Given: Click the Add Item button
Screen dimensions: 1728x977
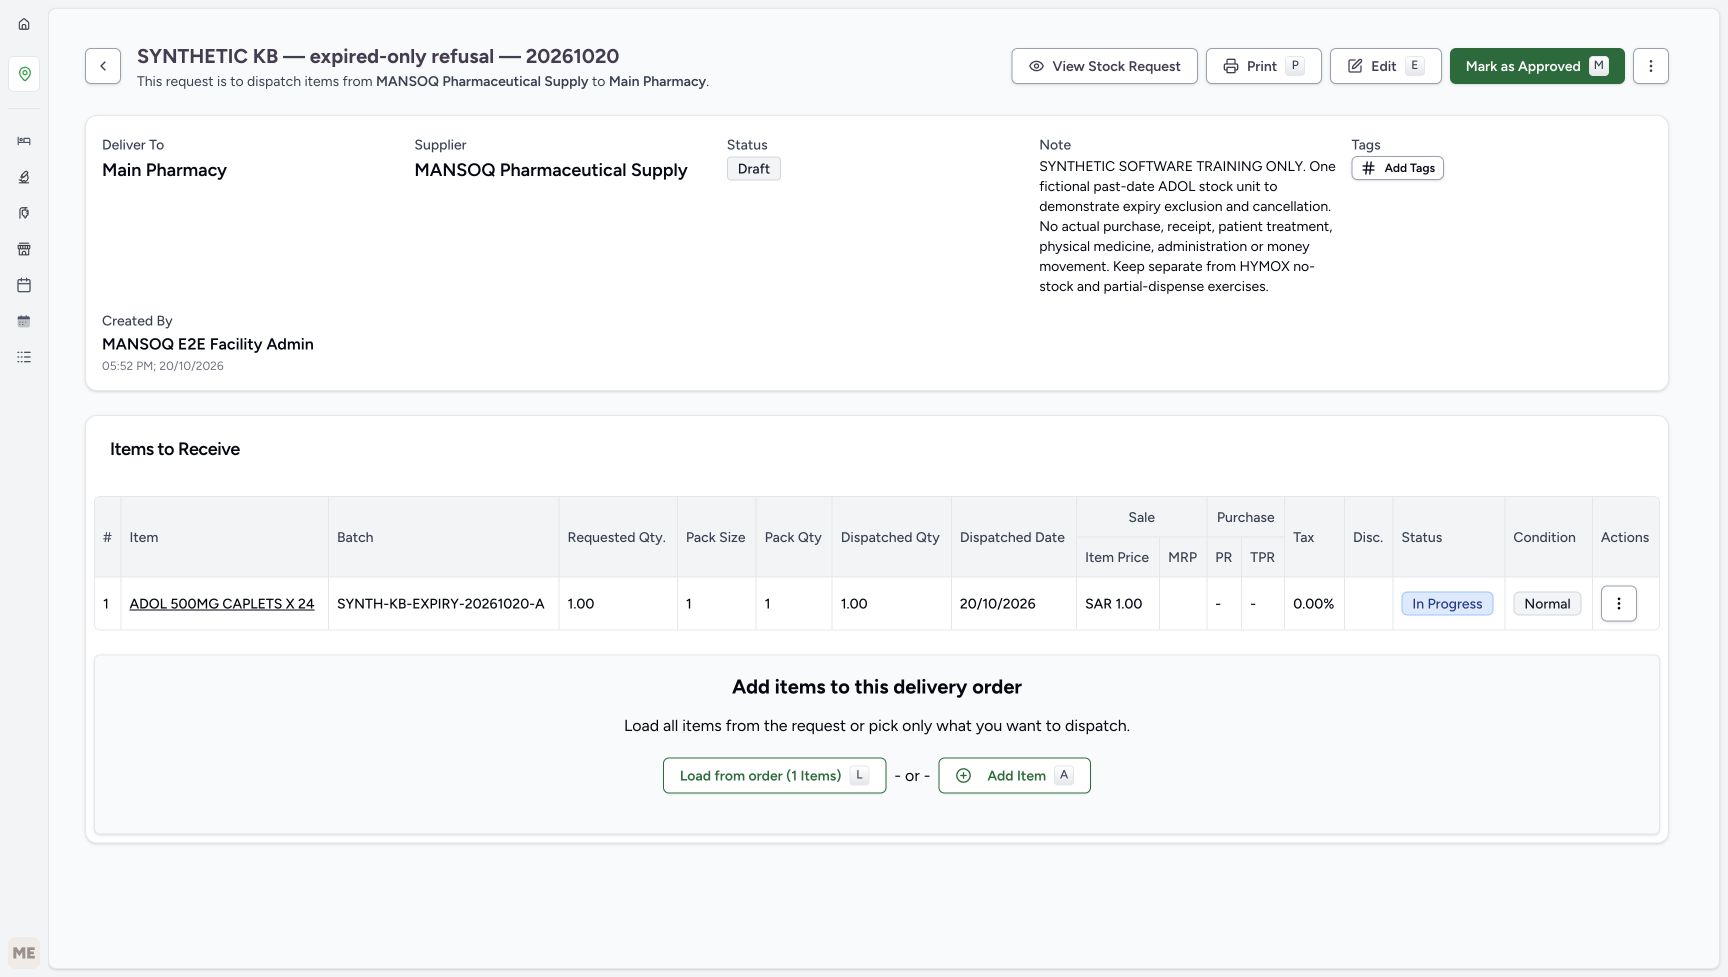Looking at the screenshot, I should point(1014,775).
